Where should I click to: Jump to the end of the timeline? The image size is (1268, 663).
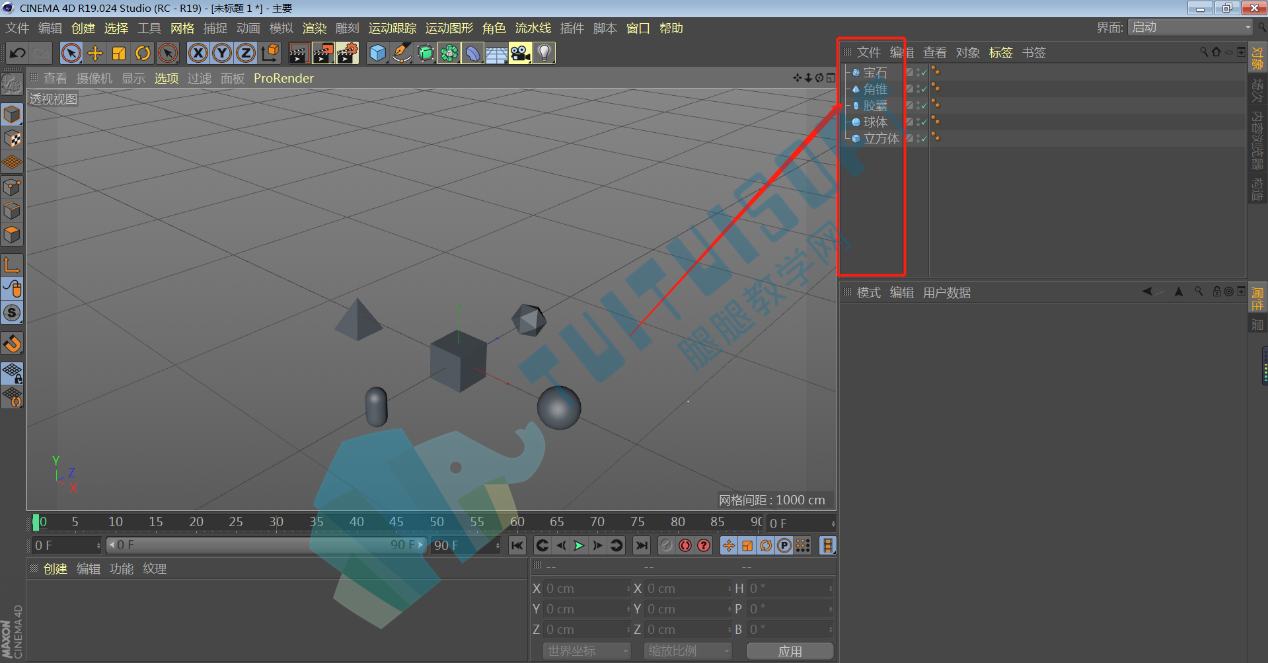click(641, 545)
